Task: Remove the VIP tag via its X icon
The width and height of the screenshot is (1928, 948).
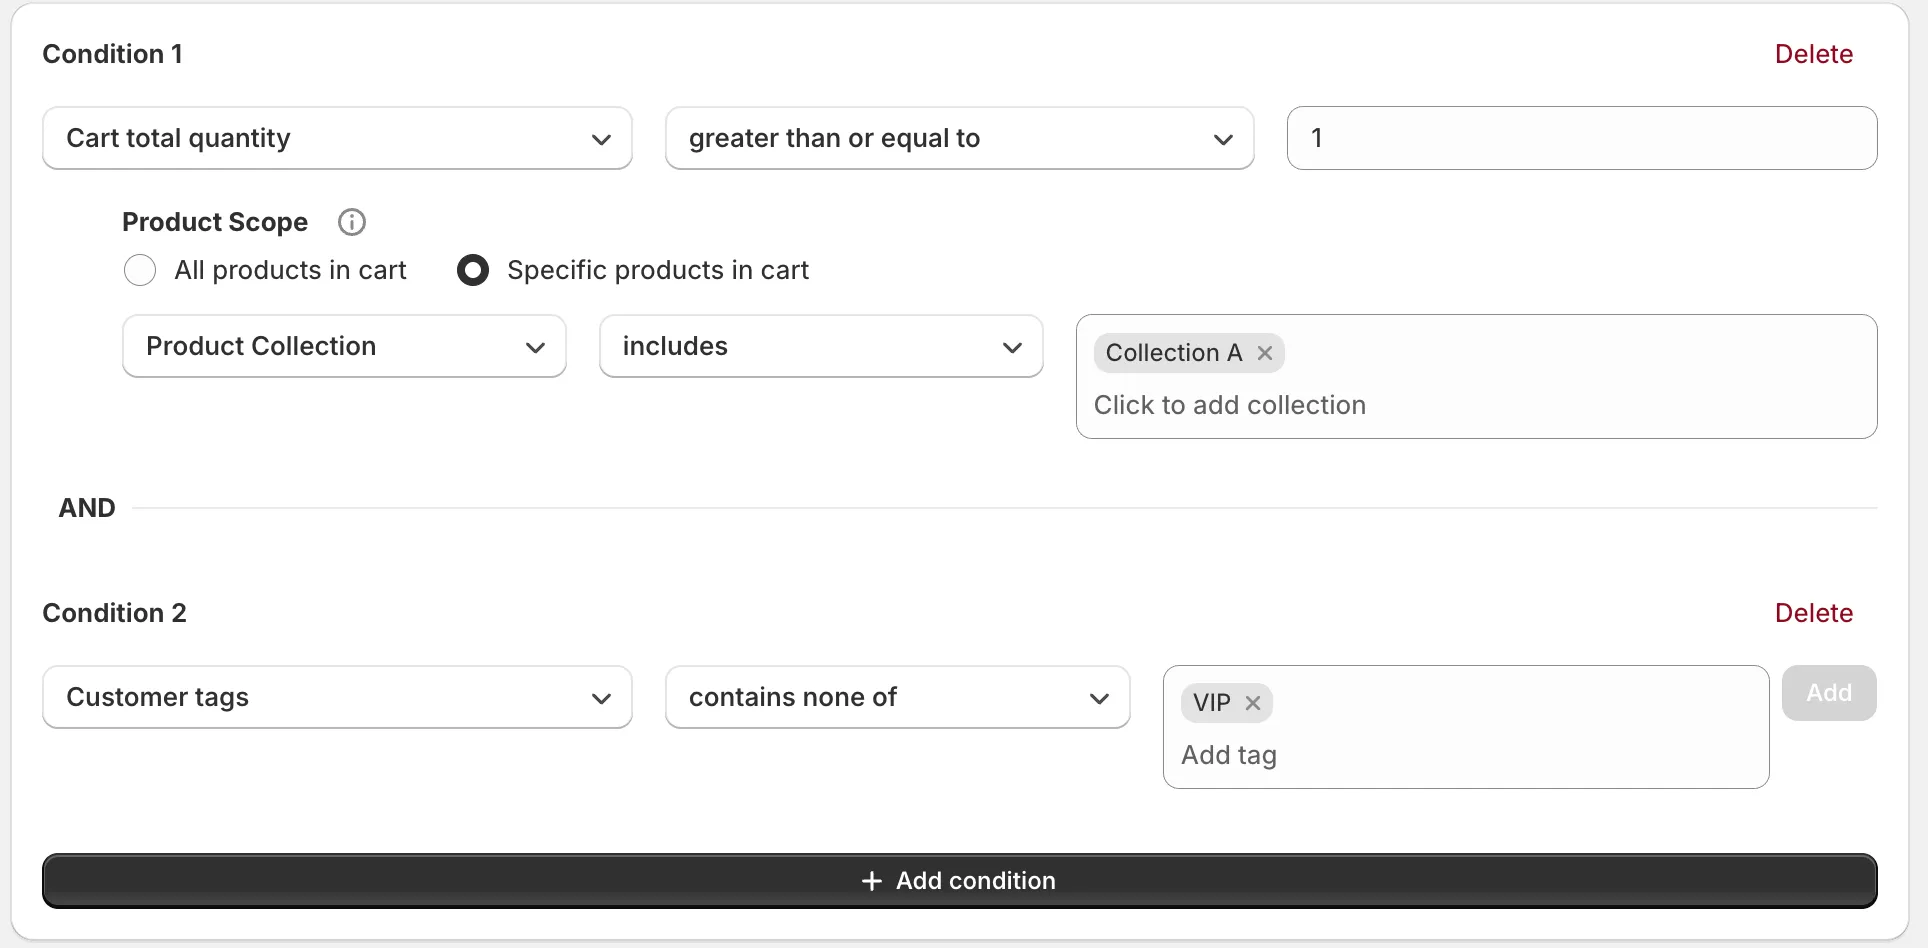Action: point(1253,703)
